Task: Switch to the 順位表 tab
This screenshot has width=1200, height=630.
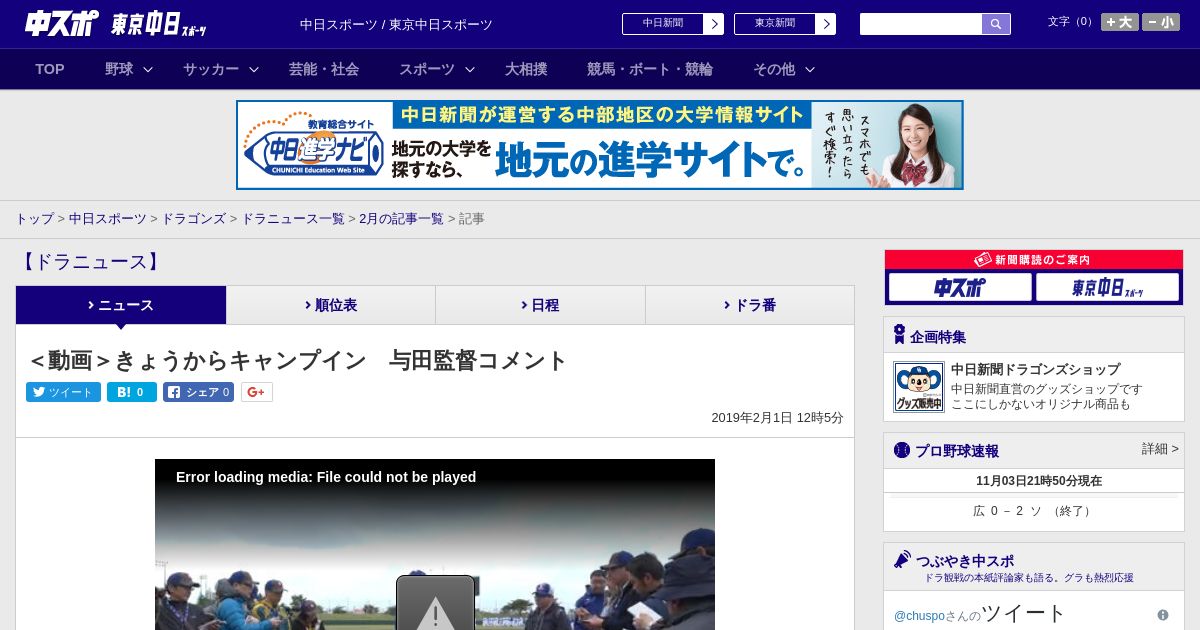Action: [331, 305]
